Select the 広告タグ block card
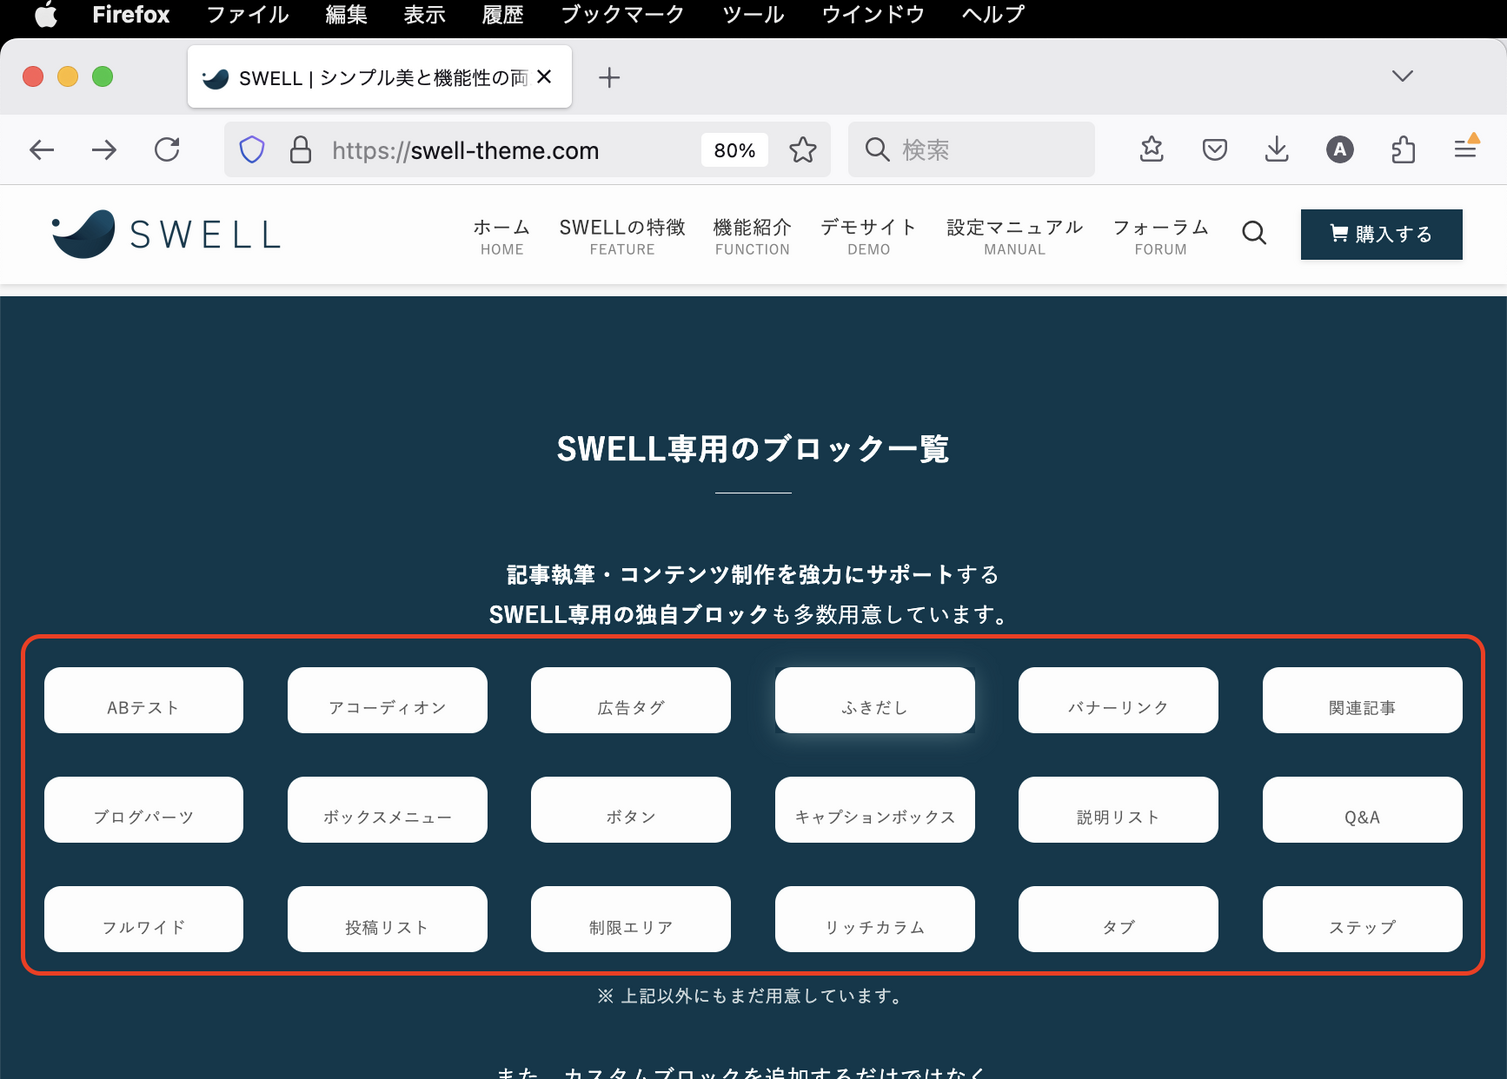 [631, 700]
